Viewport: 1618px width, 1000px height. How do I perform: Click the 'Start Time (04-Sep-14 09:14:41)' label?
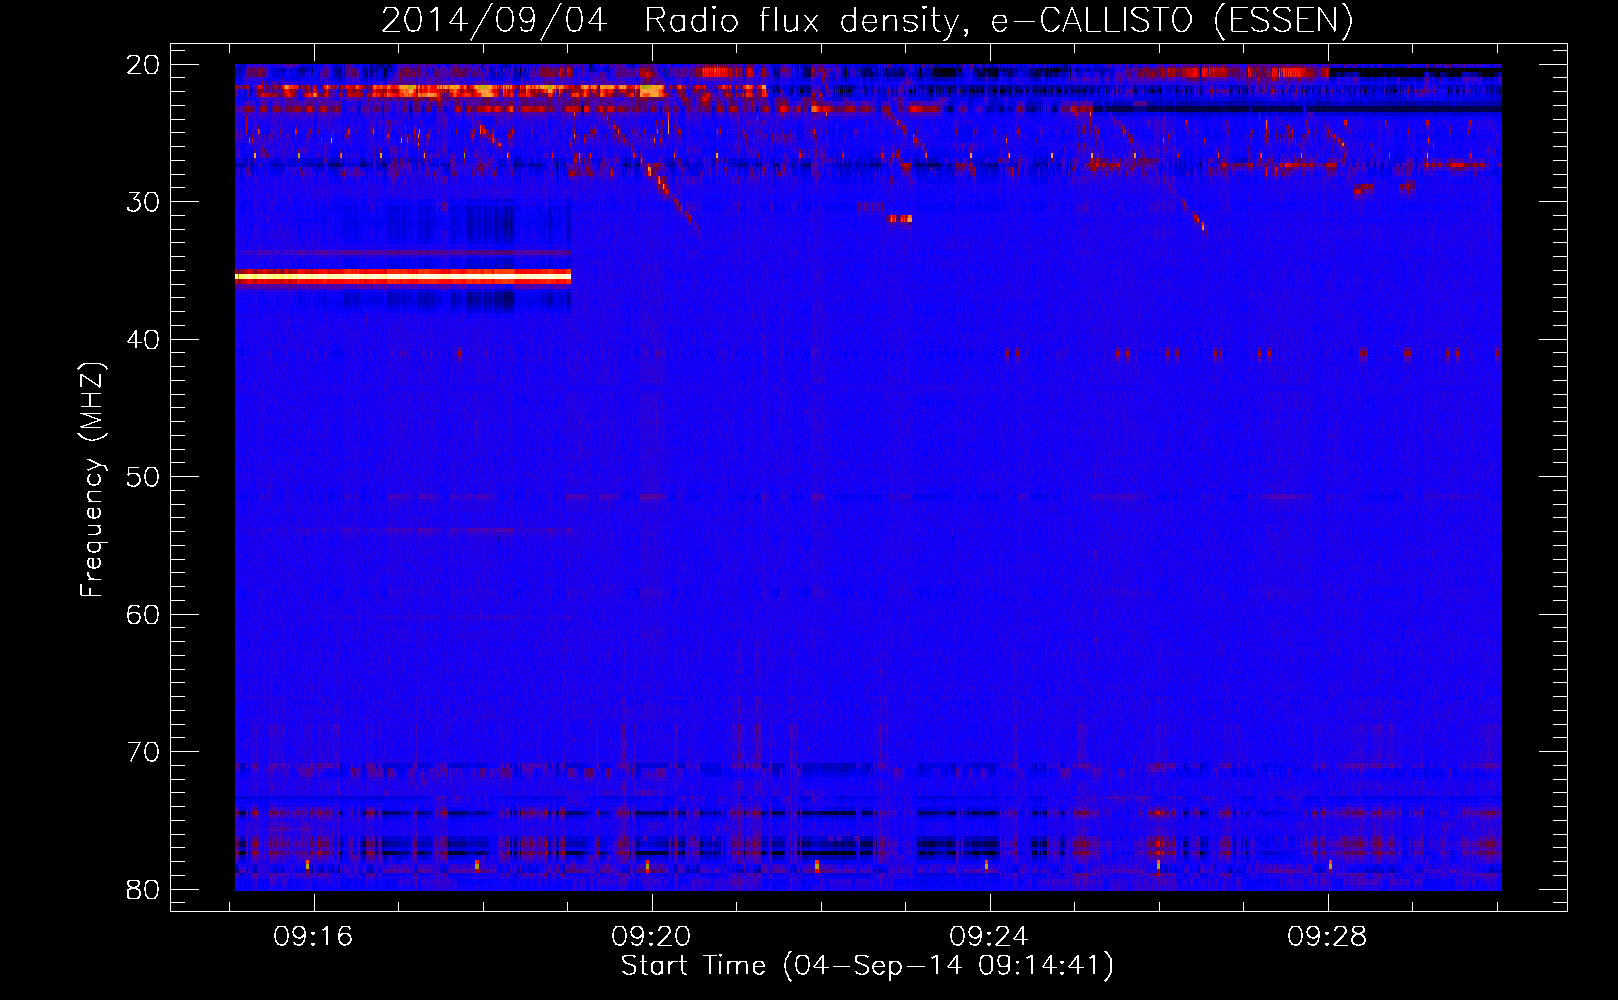click(867, 966)
